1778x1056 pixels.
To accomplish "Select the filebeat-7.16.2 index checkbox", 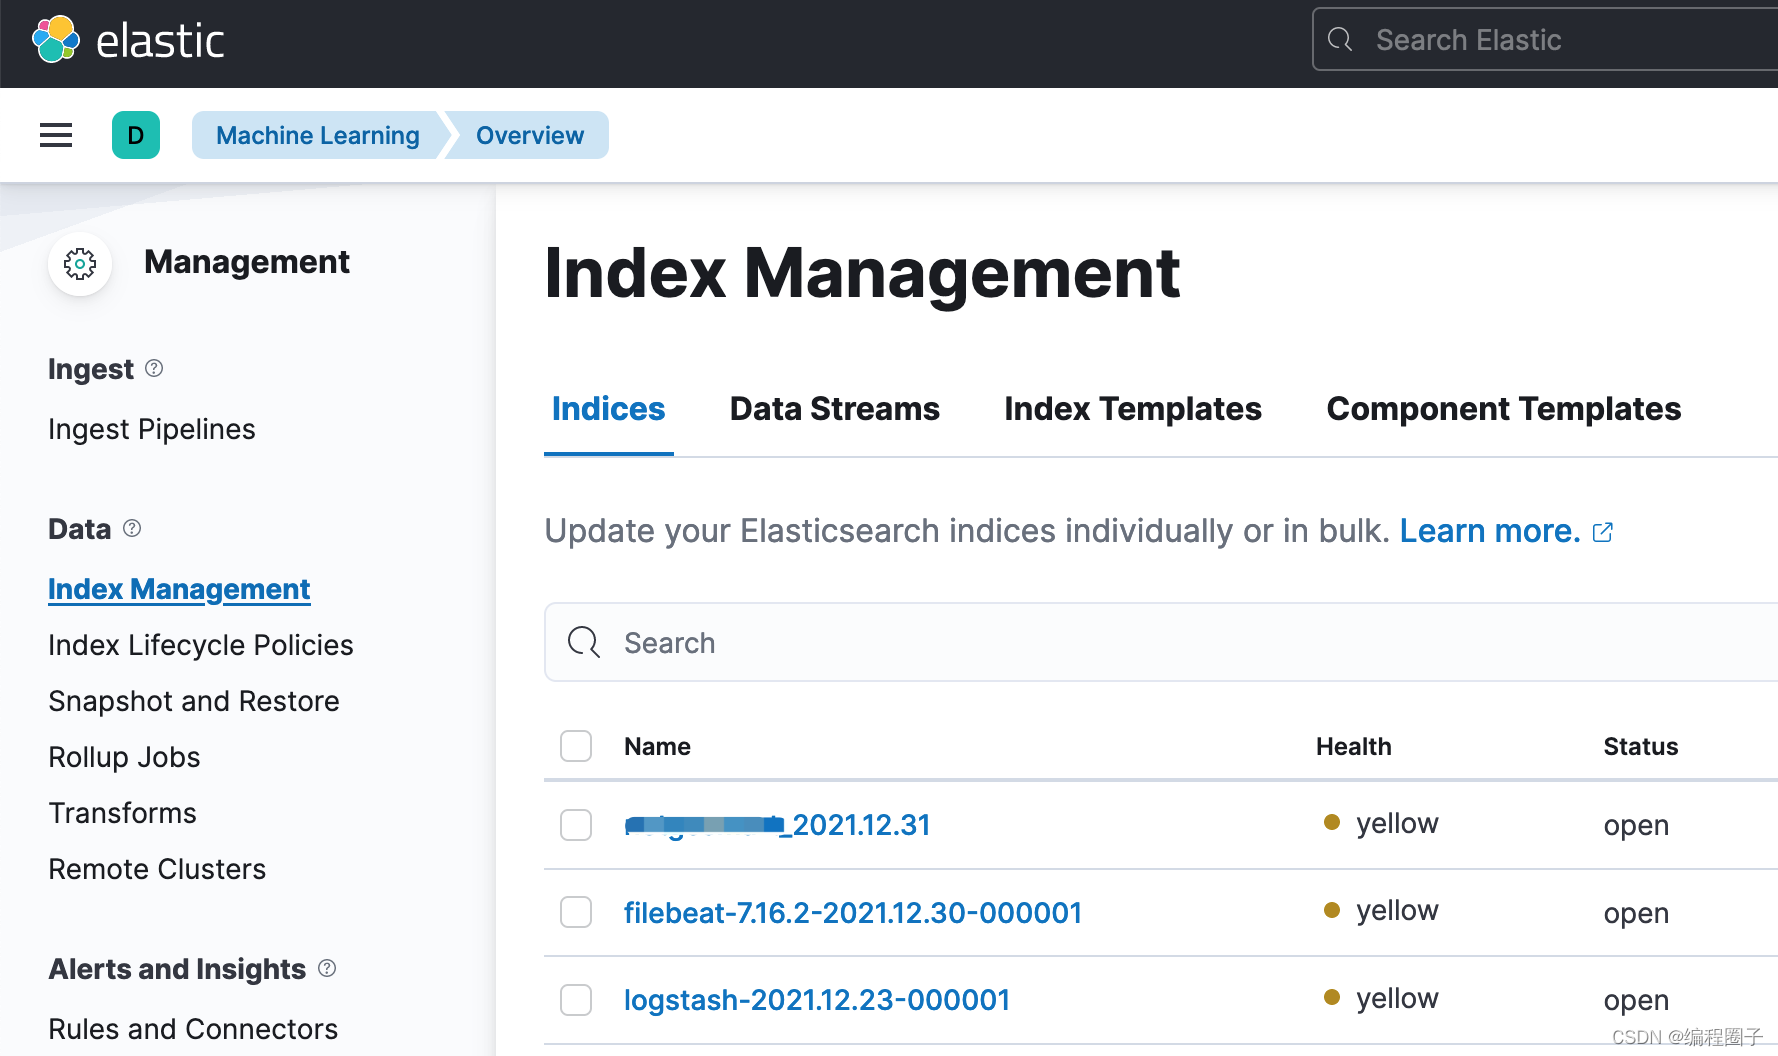I will tap(576, 912).
